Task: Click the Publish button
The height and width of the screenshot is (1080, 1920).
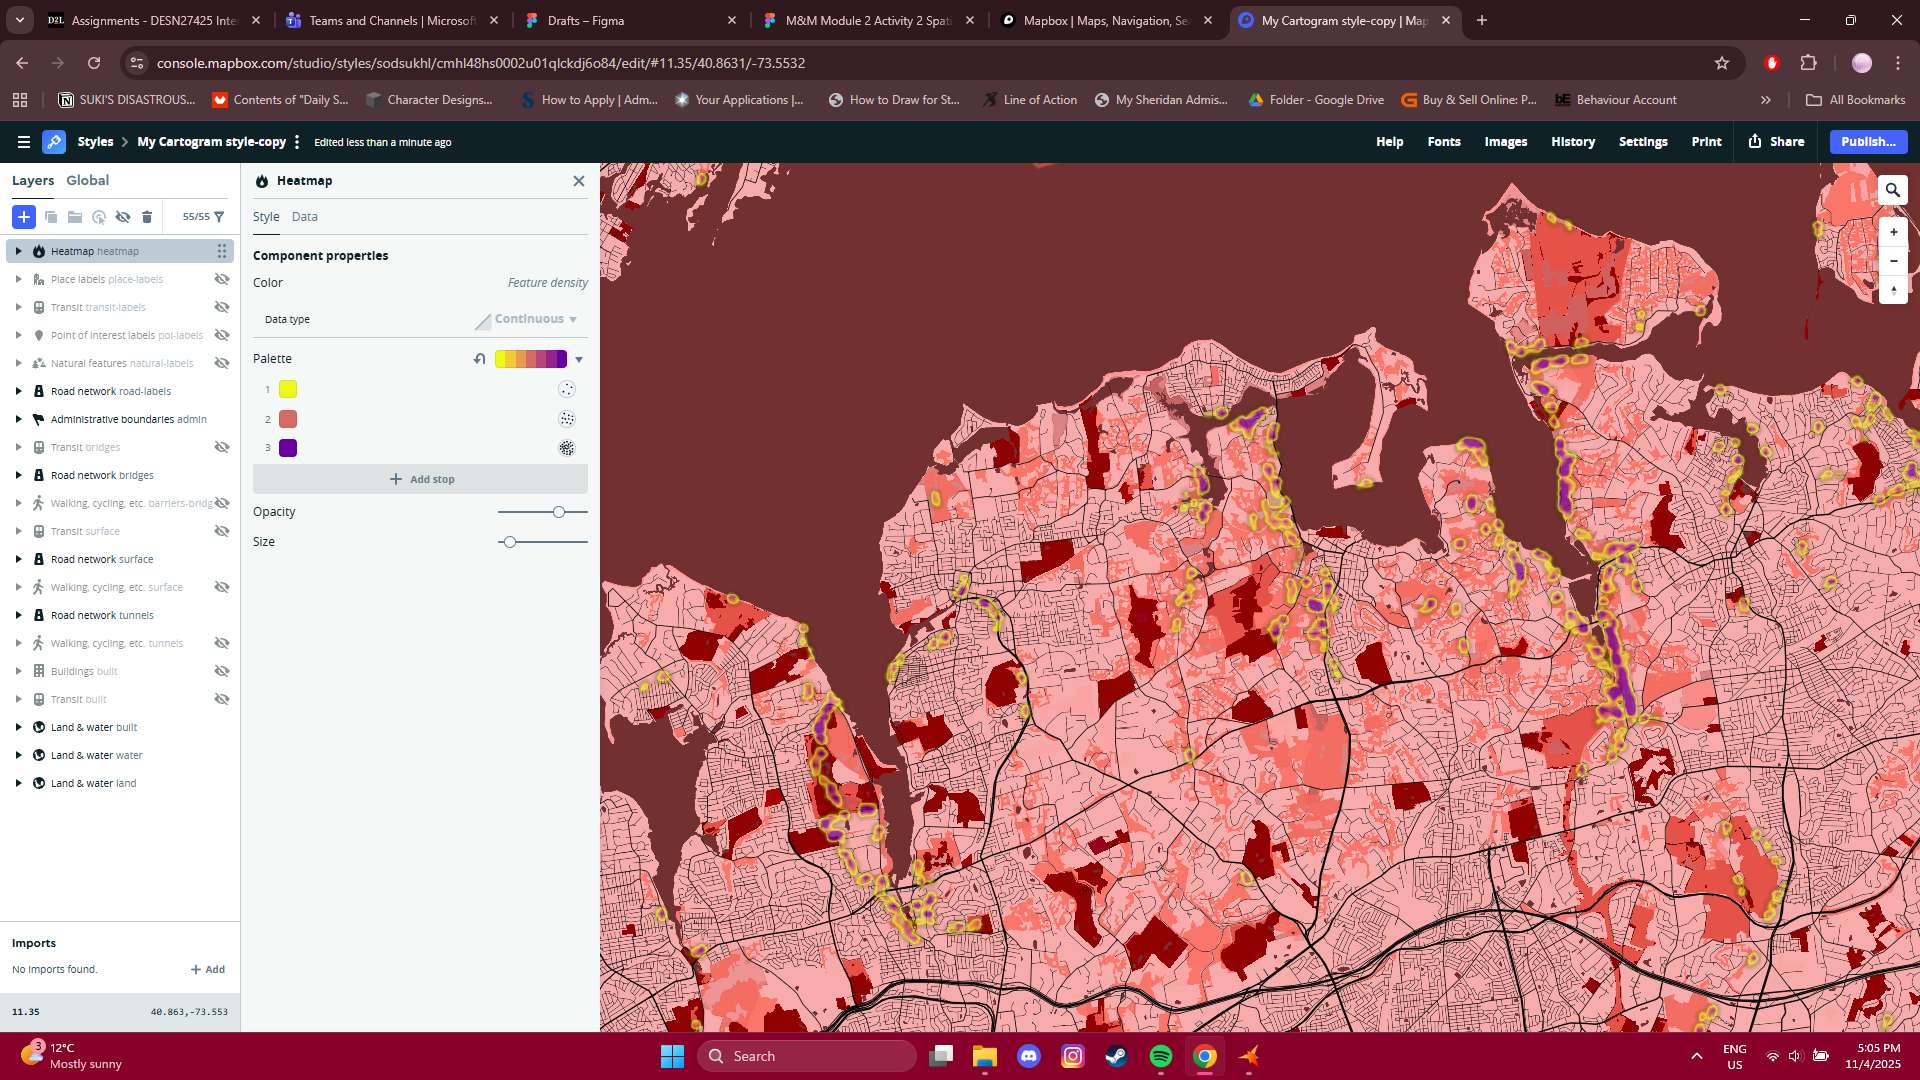Action: (1867, 141)
